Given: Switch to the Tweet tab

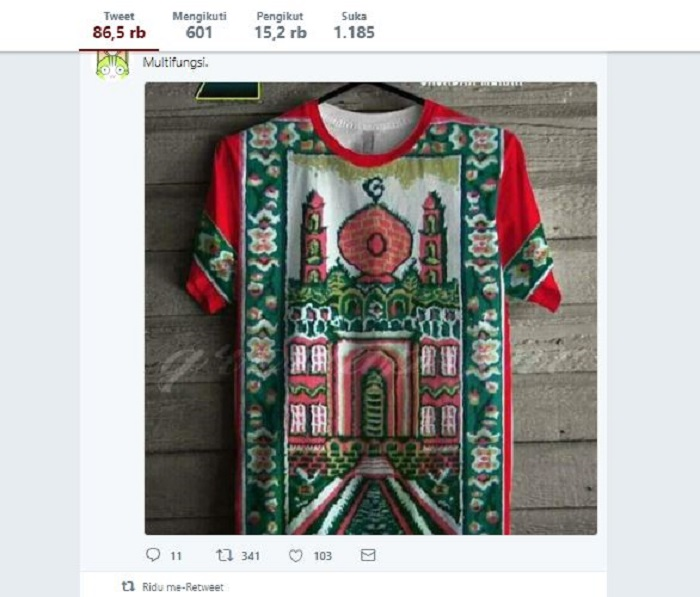Looking at the screenshot, I should (x=119, y=25).
